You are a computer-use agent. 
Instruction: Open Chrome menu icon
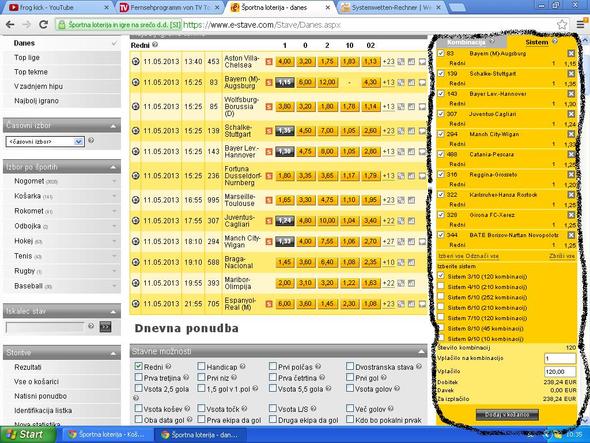[x=581, y=25]
